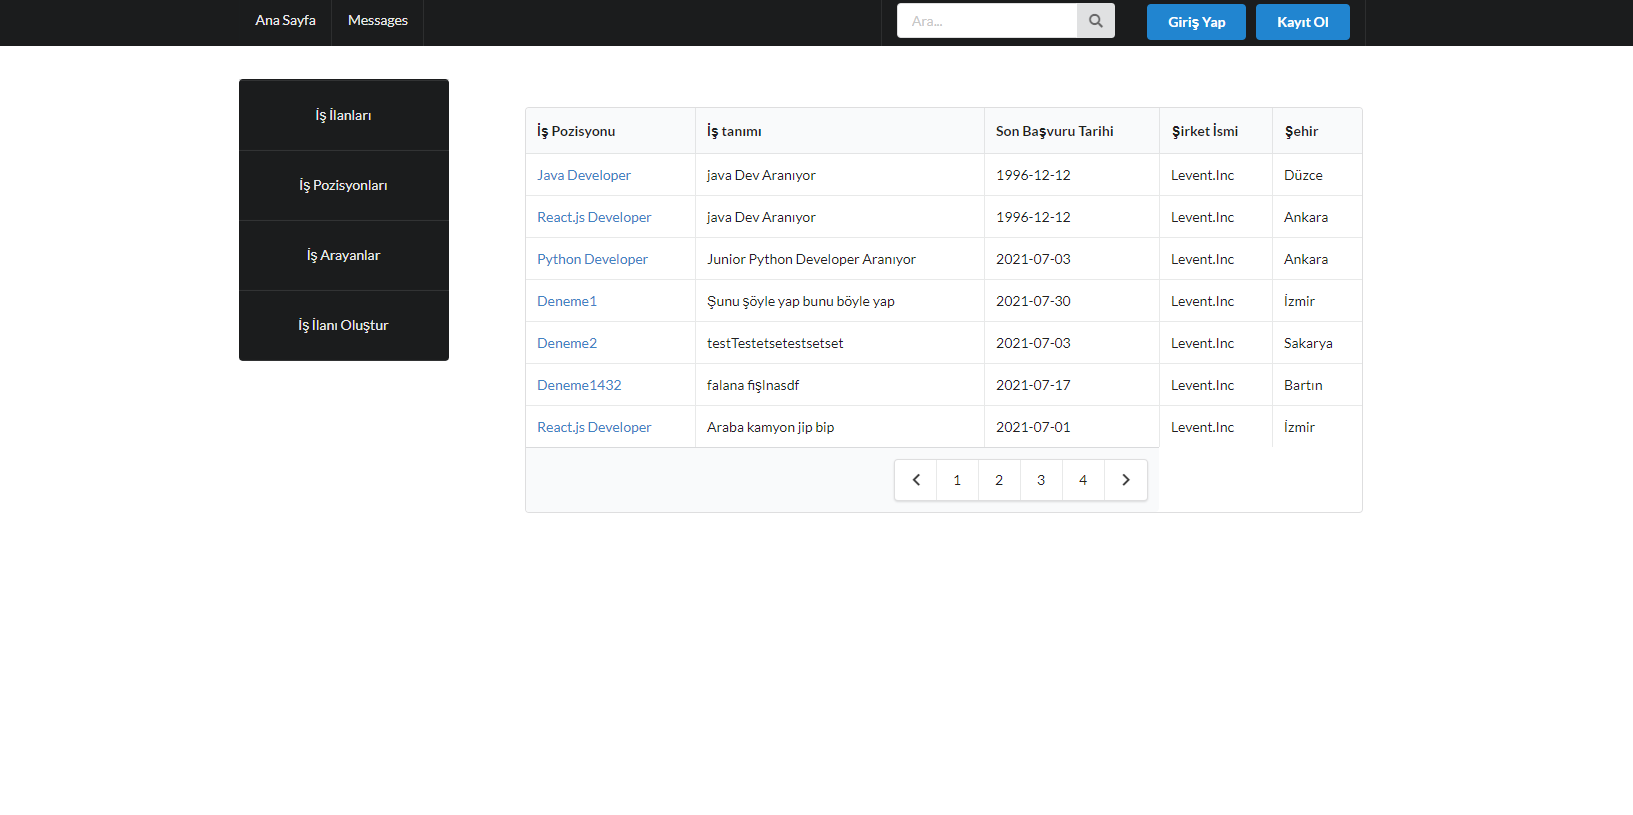The width and height of the screenshot is (1633, 815).
Task: Click the Bartın city cell
Action: (x=1317, y=385)
